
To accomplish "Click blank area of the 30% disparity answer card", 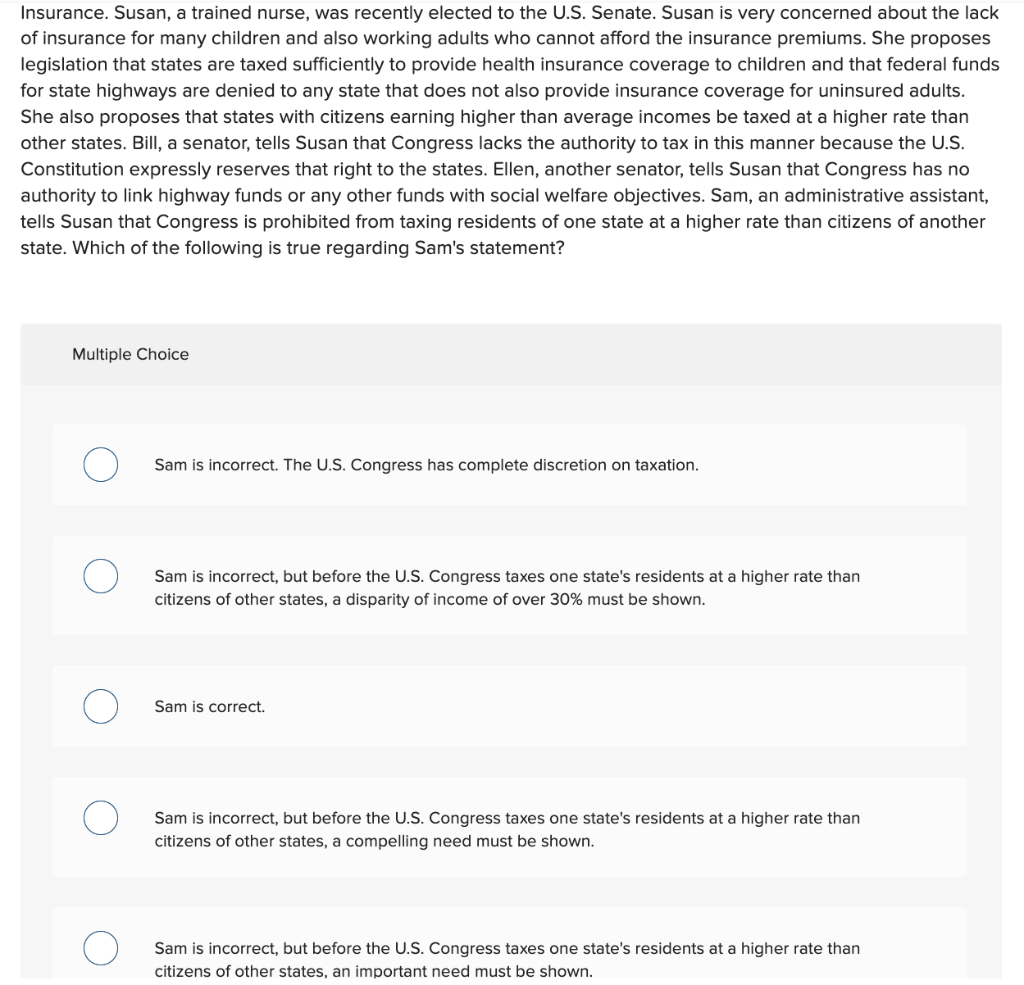I will click(x=914, y=586).
